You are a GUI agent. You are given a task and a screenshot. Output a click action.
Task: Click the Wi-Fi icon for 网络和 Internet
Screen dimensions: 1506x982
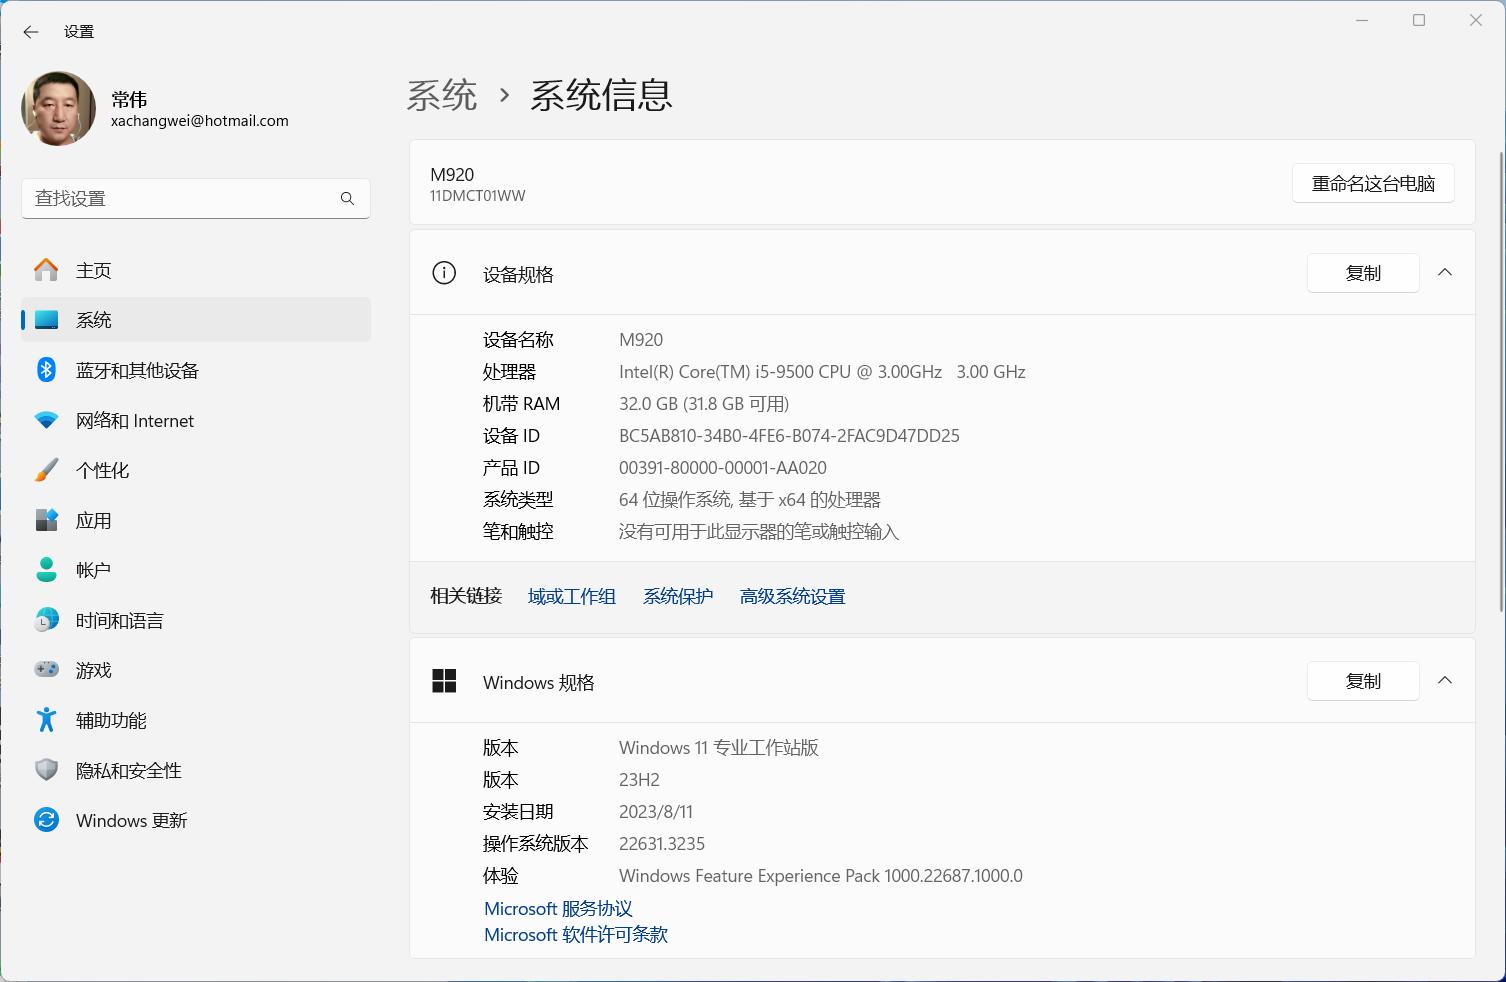(46, 421)
